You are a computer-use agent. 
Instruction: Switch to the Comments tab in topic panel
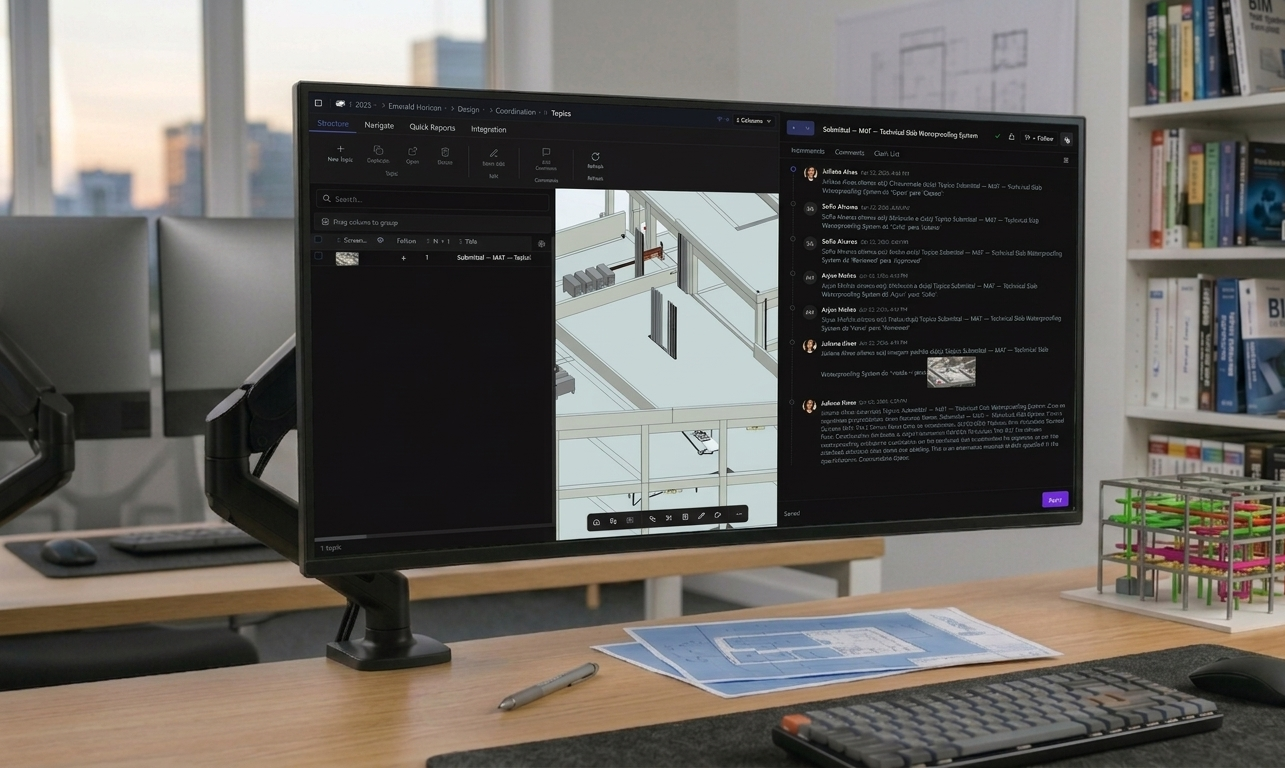tap(849, 153)
